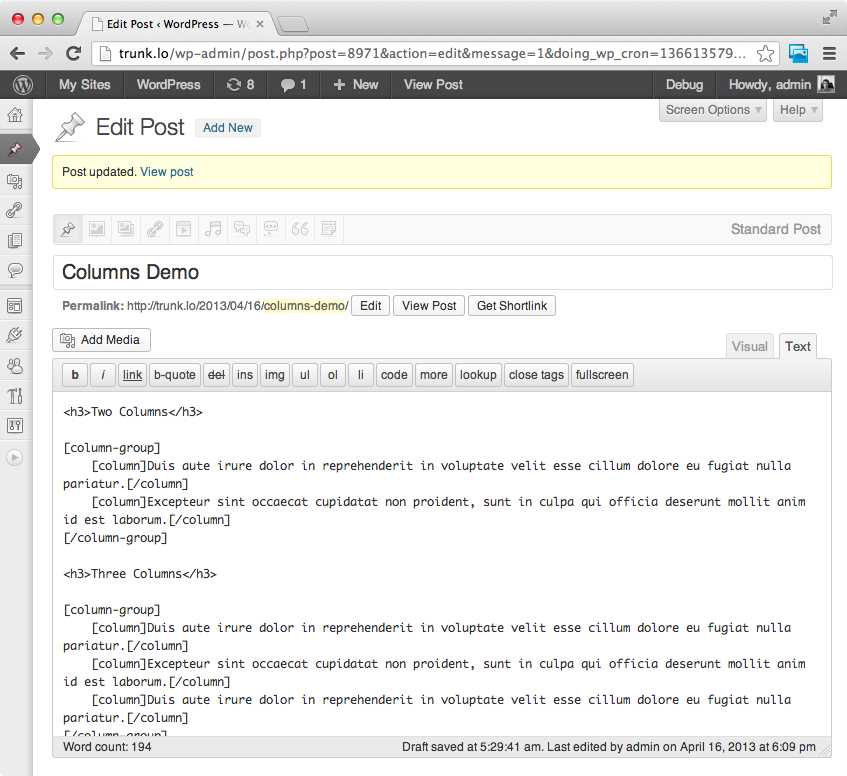Insert unordered list with ul quicktag
The width and height of the screenshot is (847, 776).
305,375
